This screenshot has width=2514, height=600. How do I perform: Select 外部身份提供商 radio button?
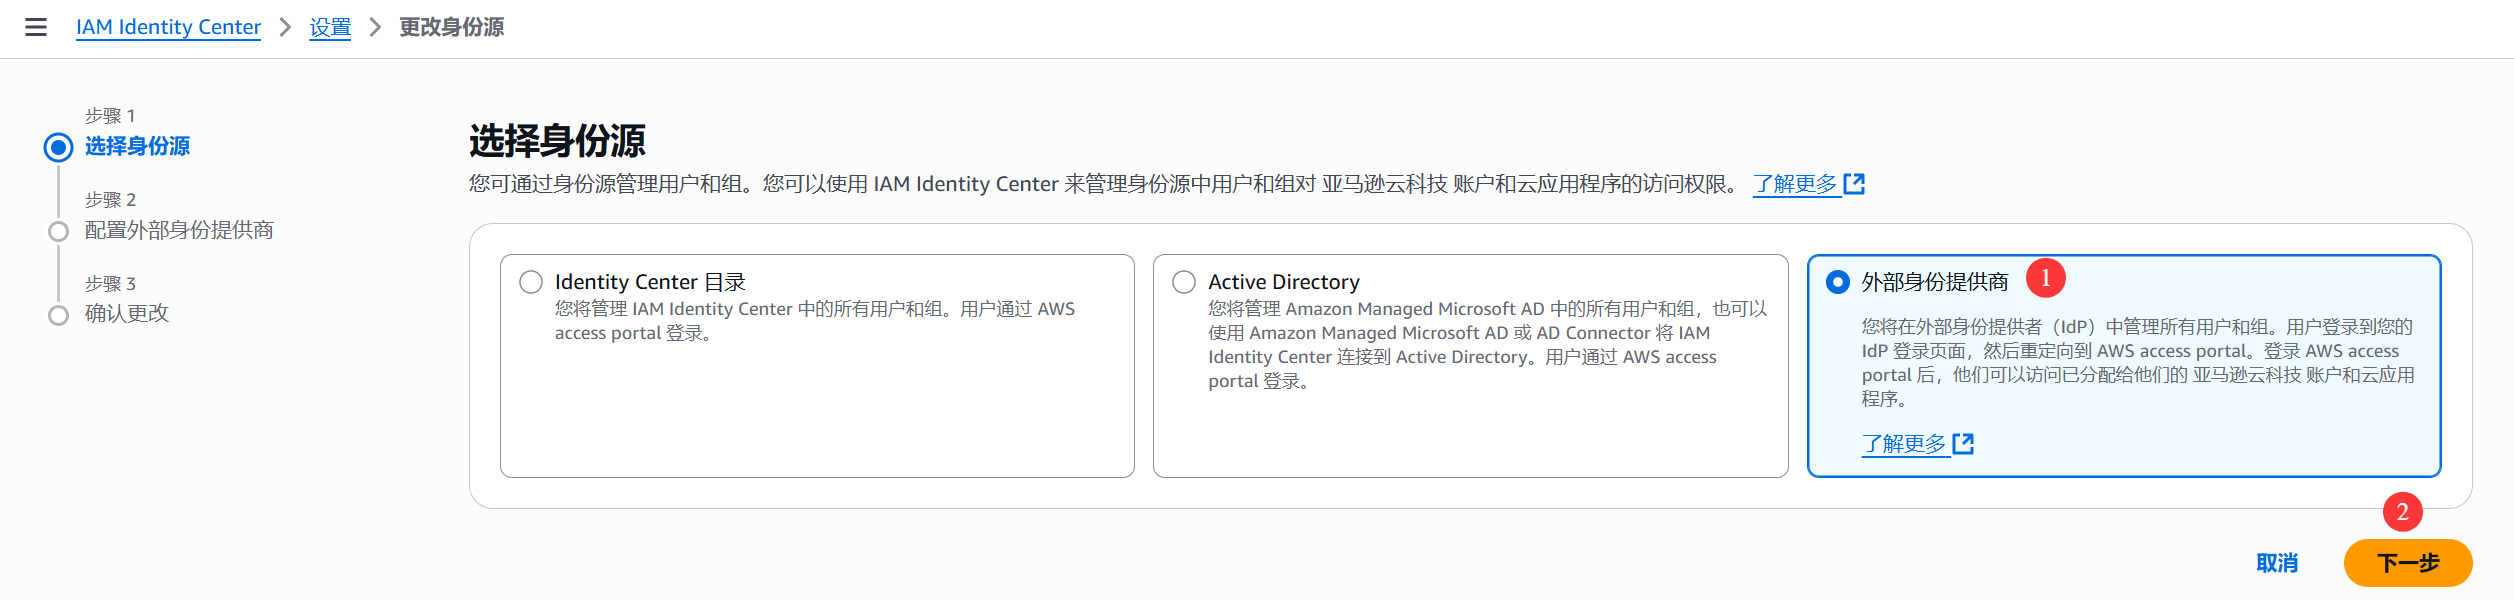coord(1837,282)
